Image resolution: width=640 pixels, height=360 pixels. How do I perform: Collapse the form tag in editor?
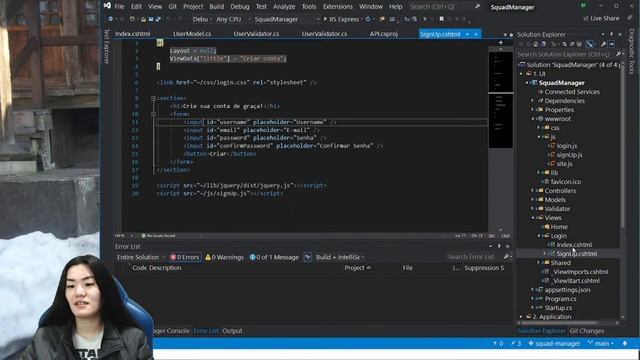pyautogui.click(x=153, y=114)
